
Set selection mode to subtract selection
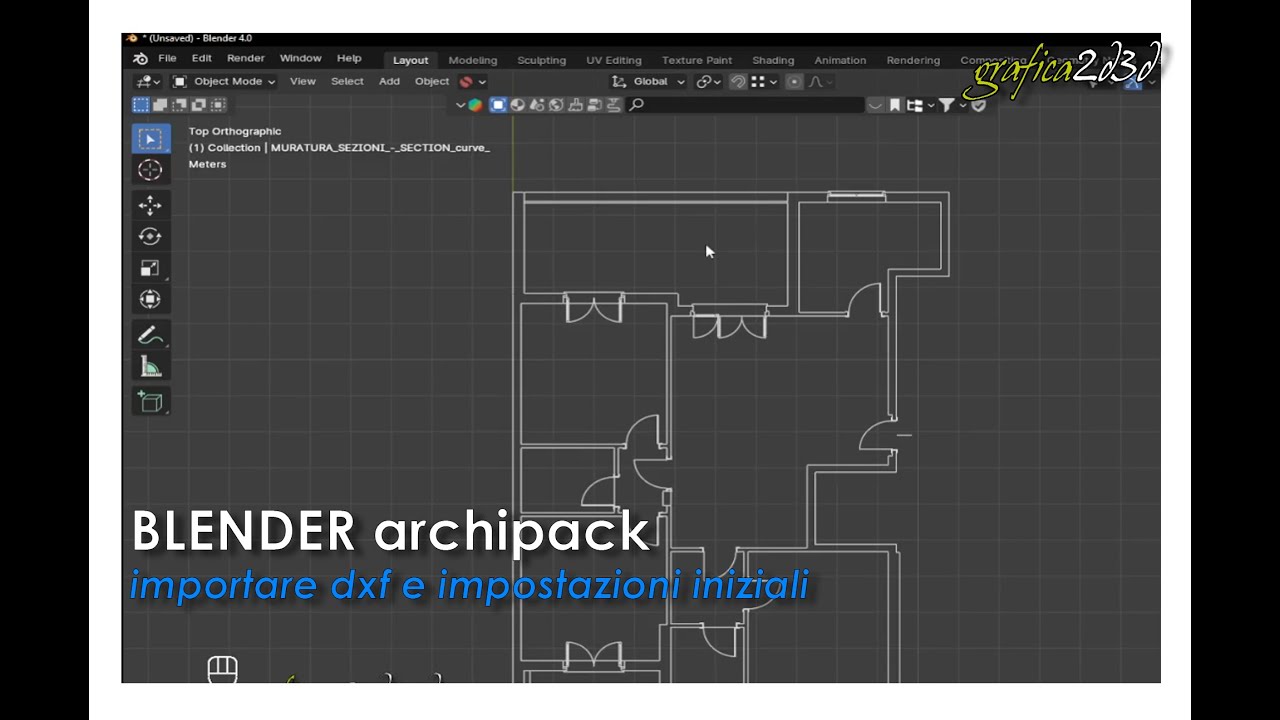pos(180,105)
